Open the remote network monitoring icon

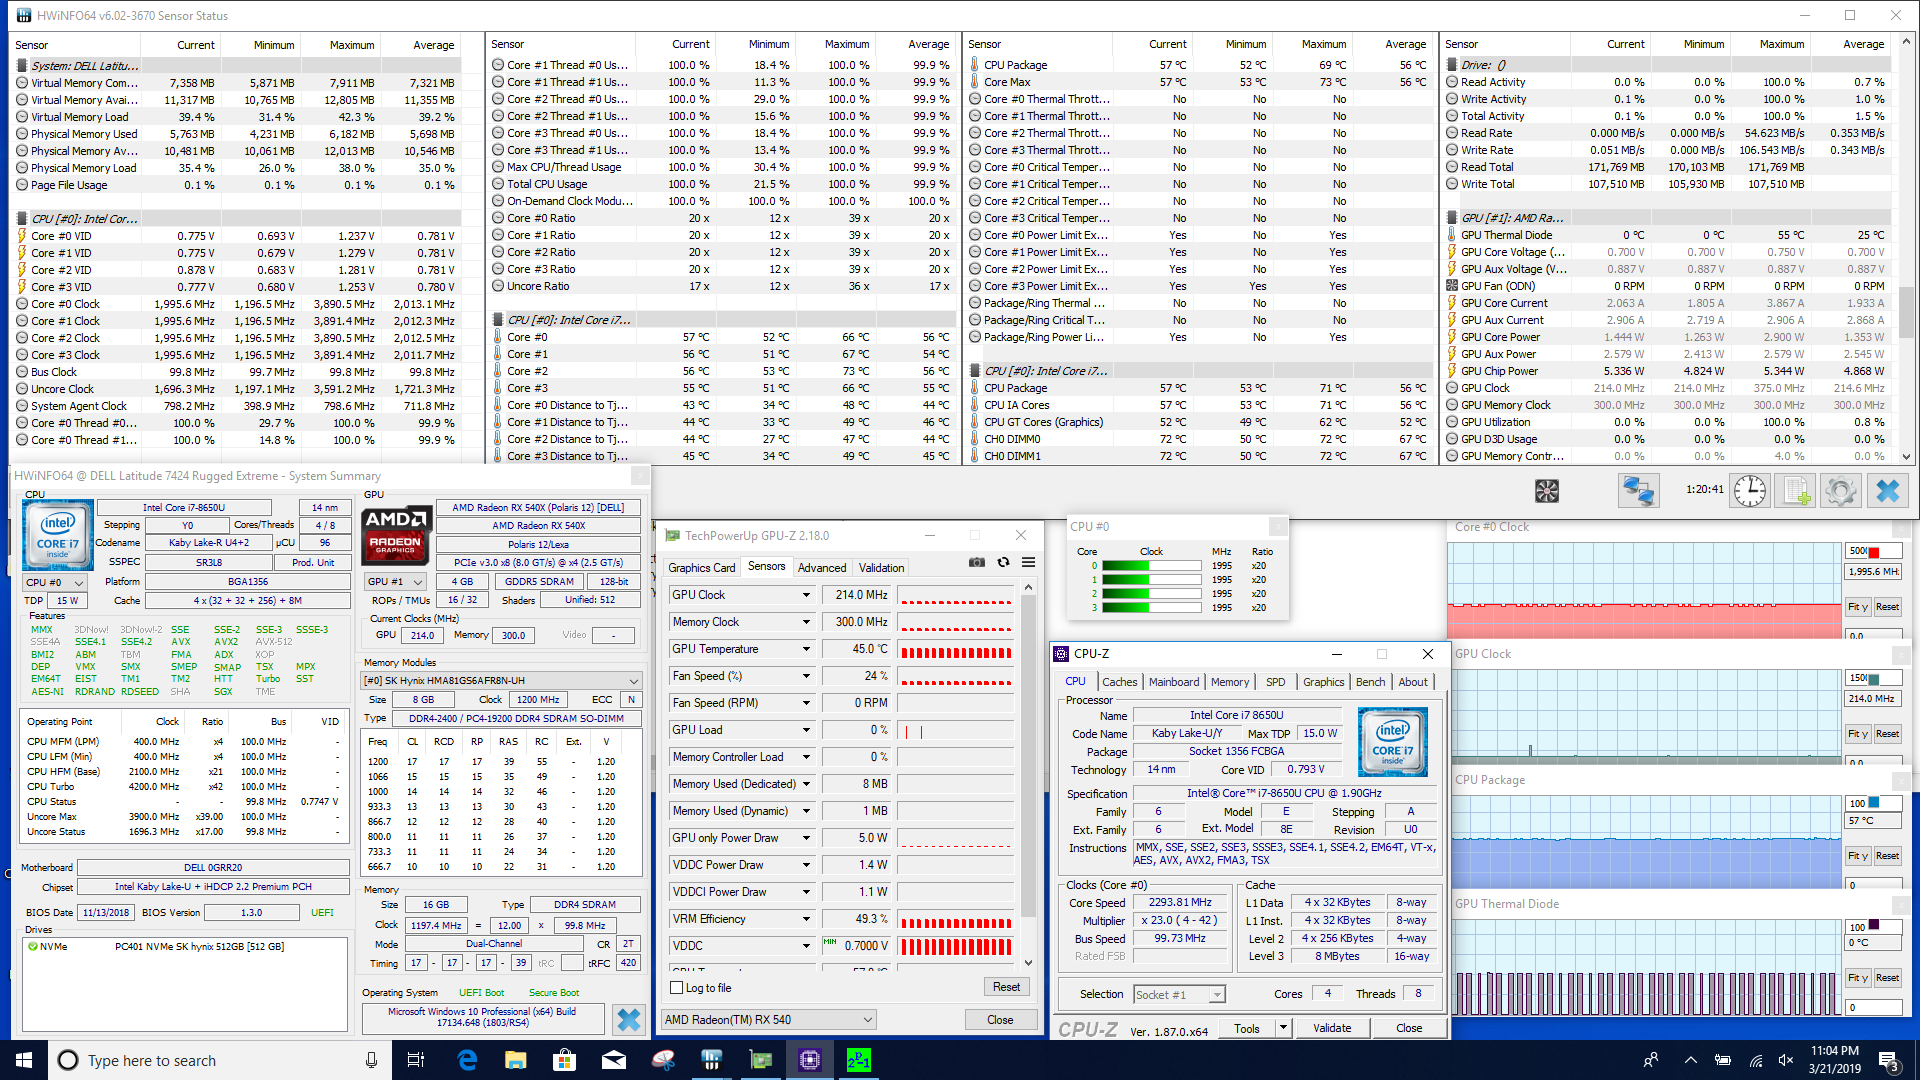pyautogui.click(x=1638, y=491)
